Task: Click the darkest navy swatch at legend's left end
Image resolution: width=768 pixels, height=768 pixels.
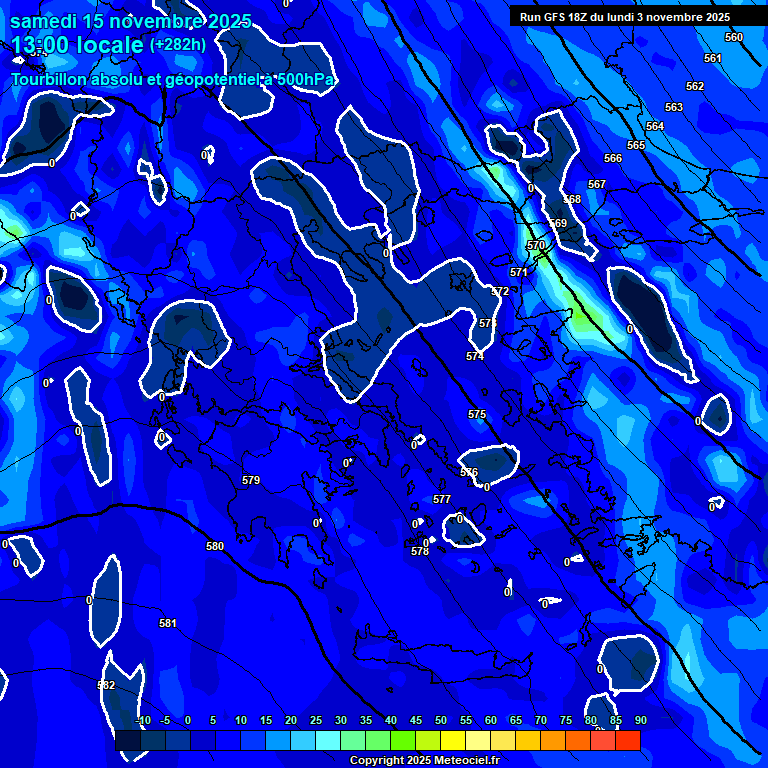Action: click(x=127, y=741)
